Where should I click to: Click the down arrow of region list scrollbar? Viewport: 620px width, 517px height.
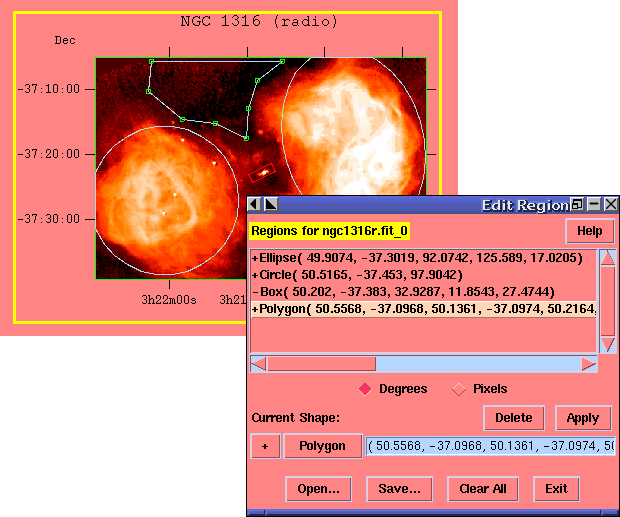click(607, 344)
